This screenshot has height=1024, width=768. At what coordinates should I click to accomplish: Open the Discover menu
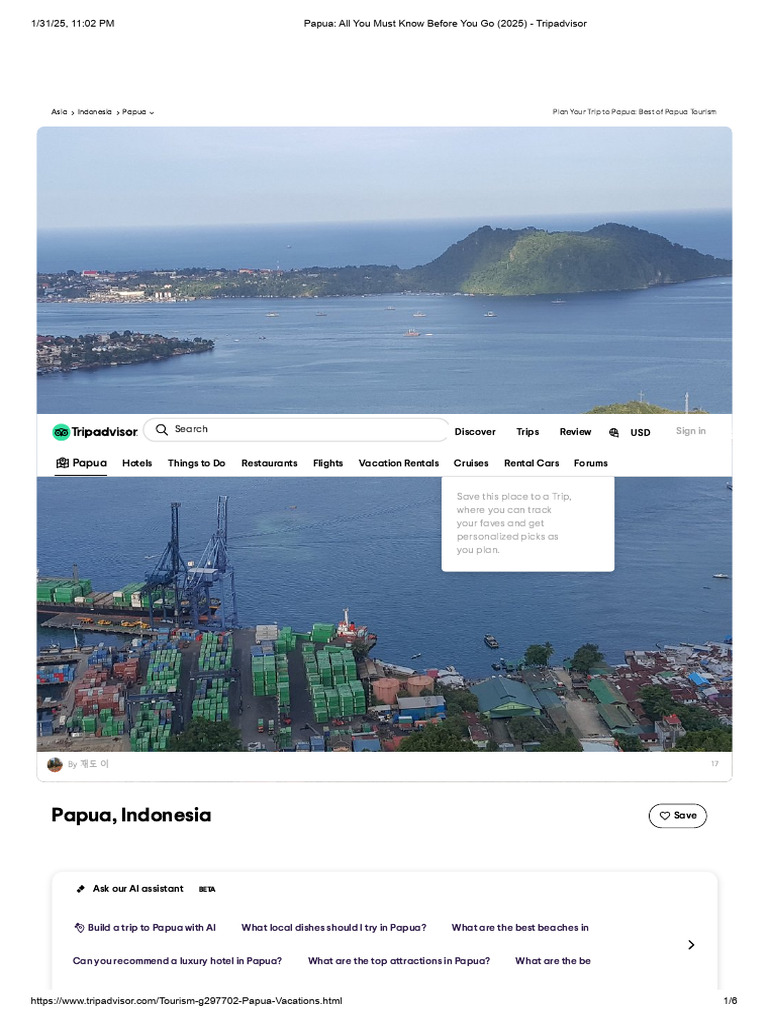coord(475,432)
